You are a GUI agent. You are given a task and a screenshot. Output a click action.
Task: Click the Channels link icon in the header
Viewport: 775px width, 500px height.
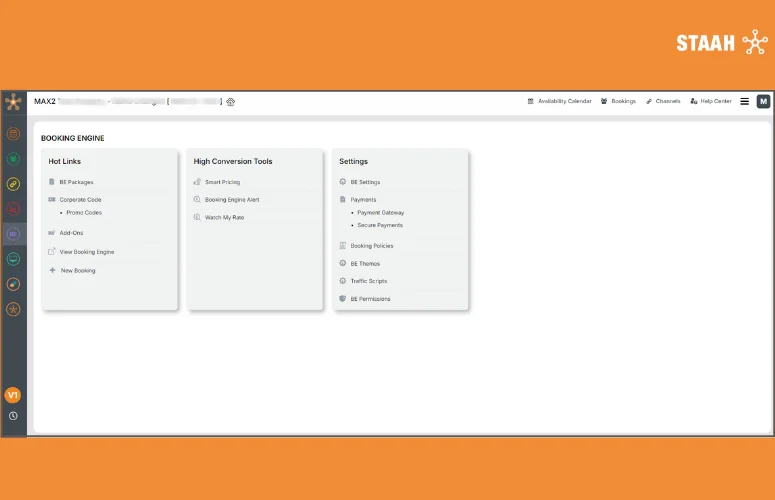648,101
